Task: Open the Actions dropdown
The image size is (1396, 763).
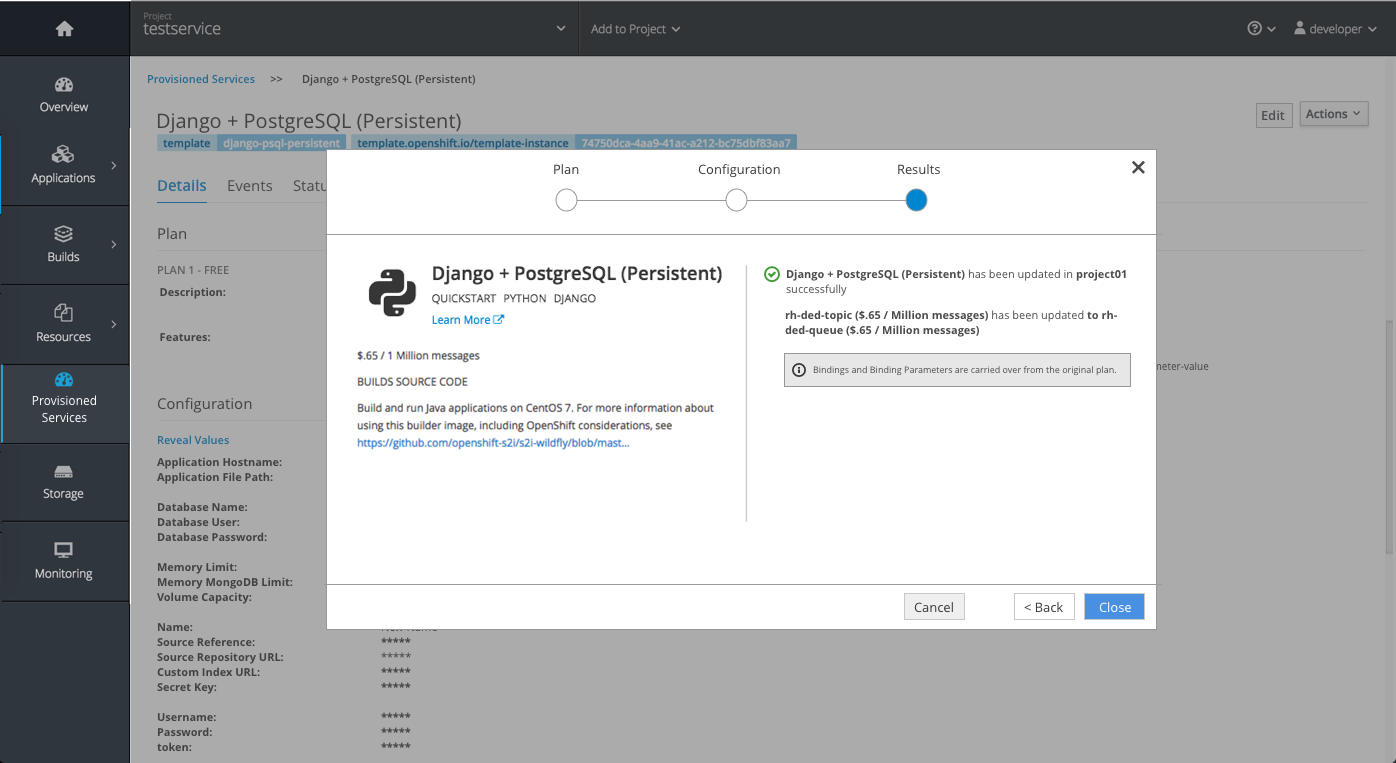Action: coord(1334,114)
